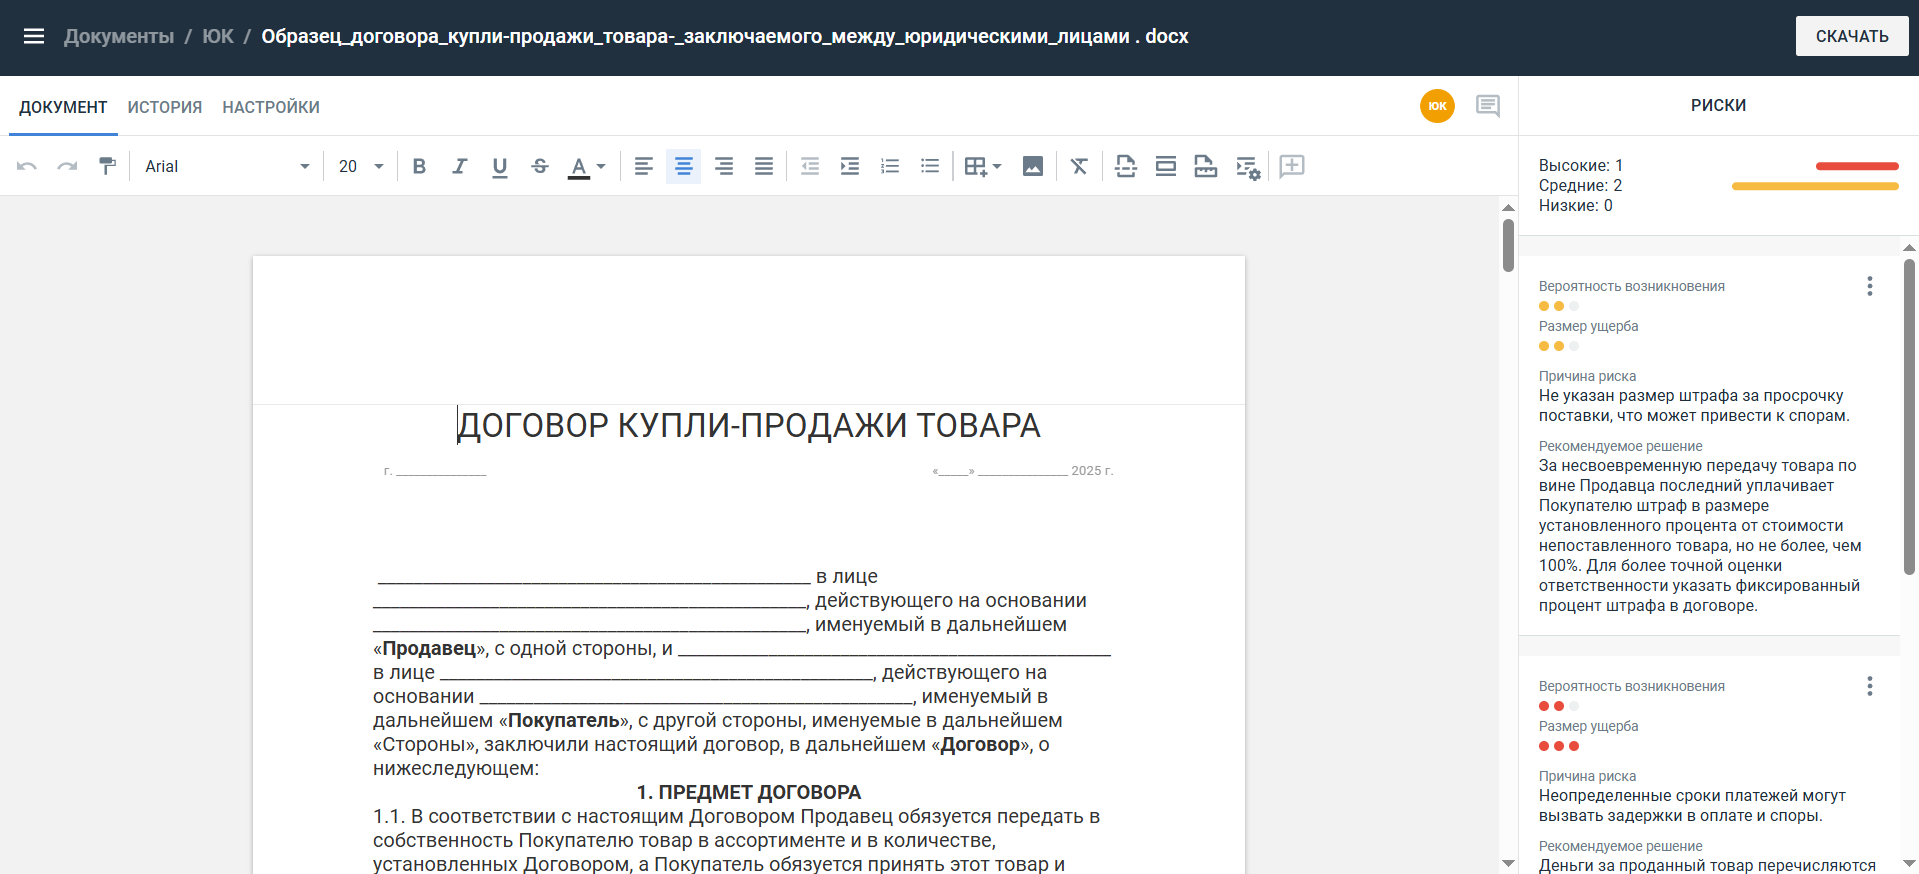Open the insert table dropdown

click(982, 166)
